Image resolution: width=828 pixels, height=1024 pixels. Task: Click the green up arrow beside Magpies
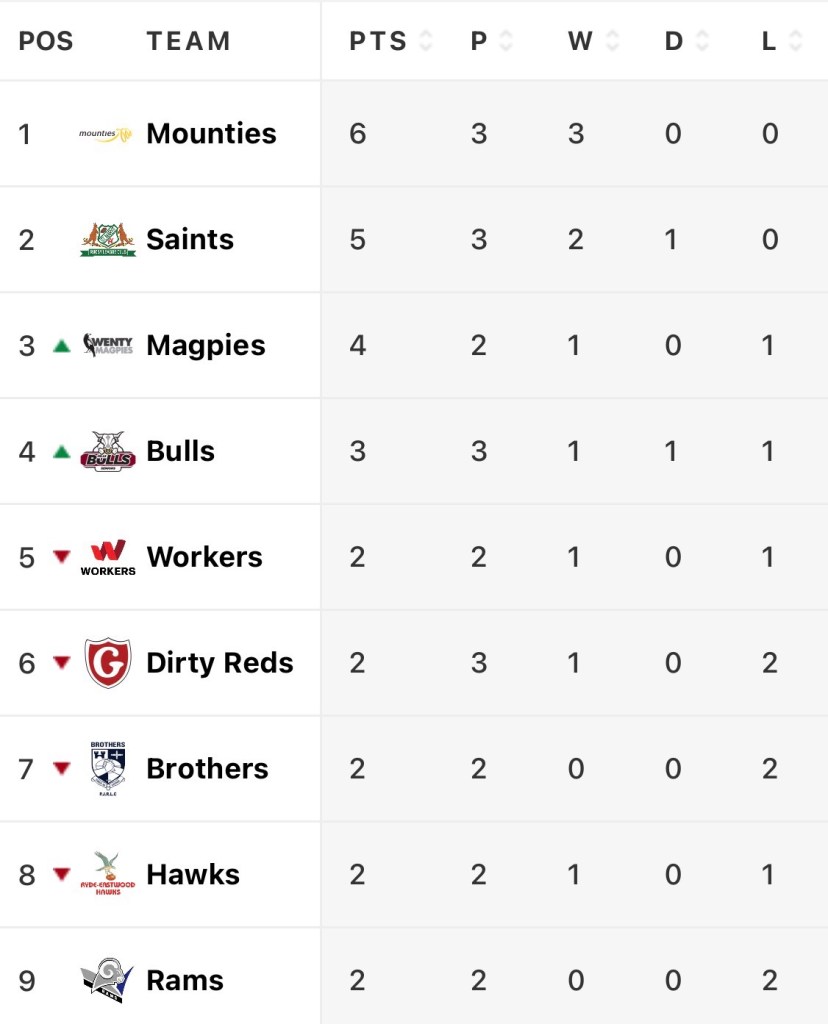point(62,346)
